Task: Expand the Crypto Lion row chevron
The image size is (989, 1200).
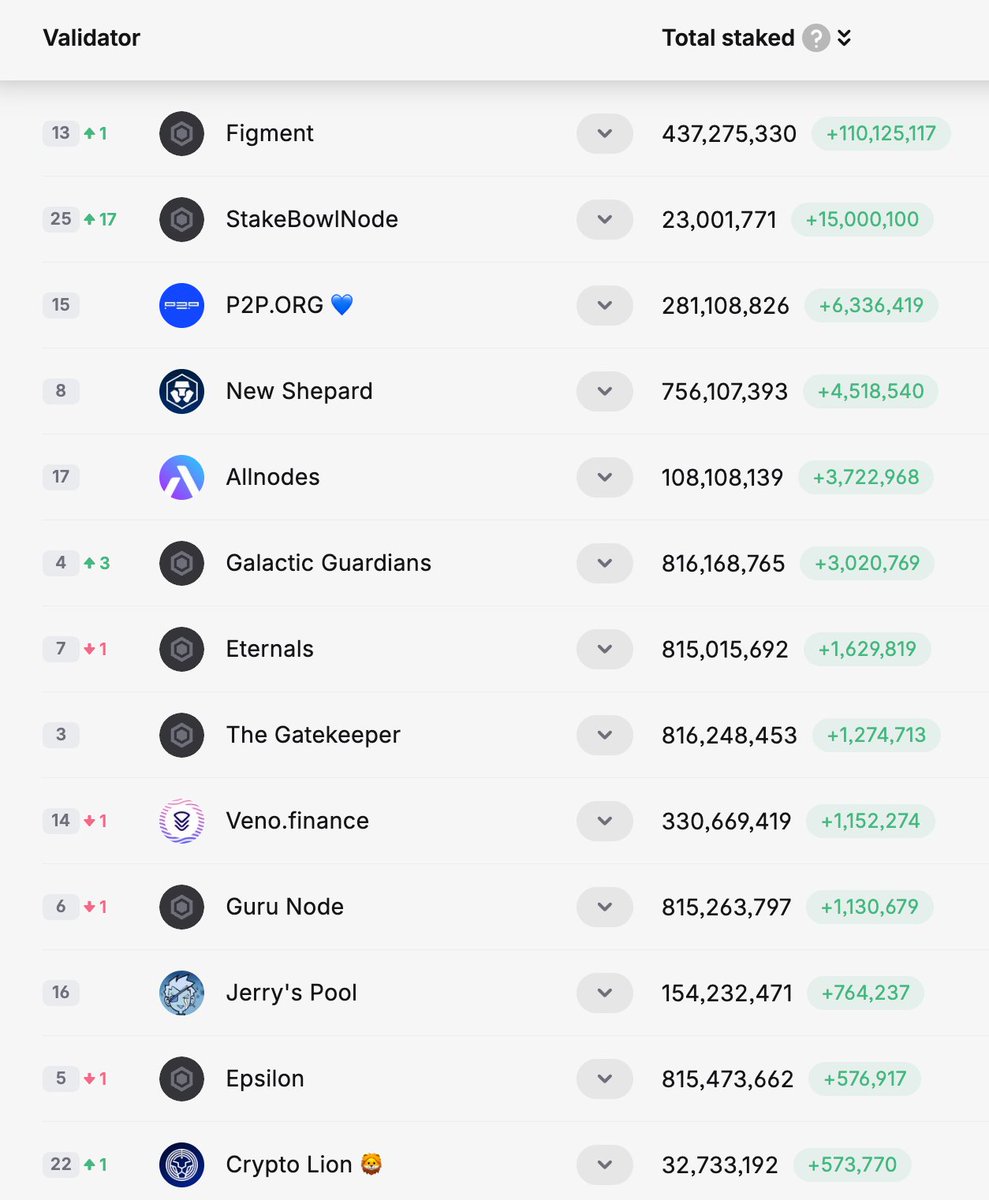Action: click(x=604, y=1165)
